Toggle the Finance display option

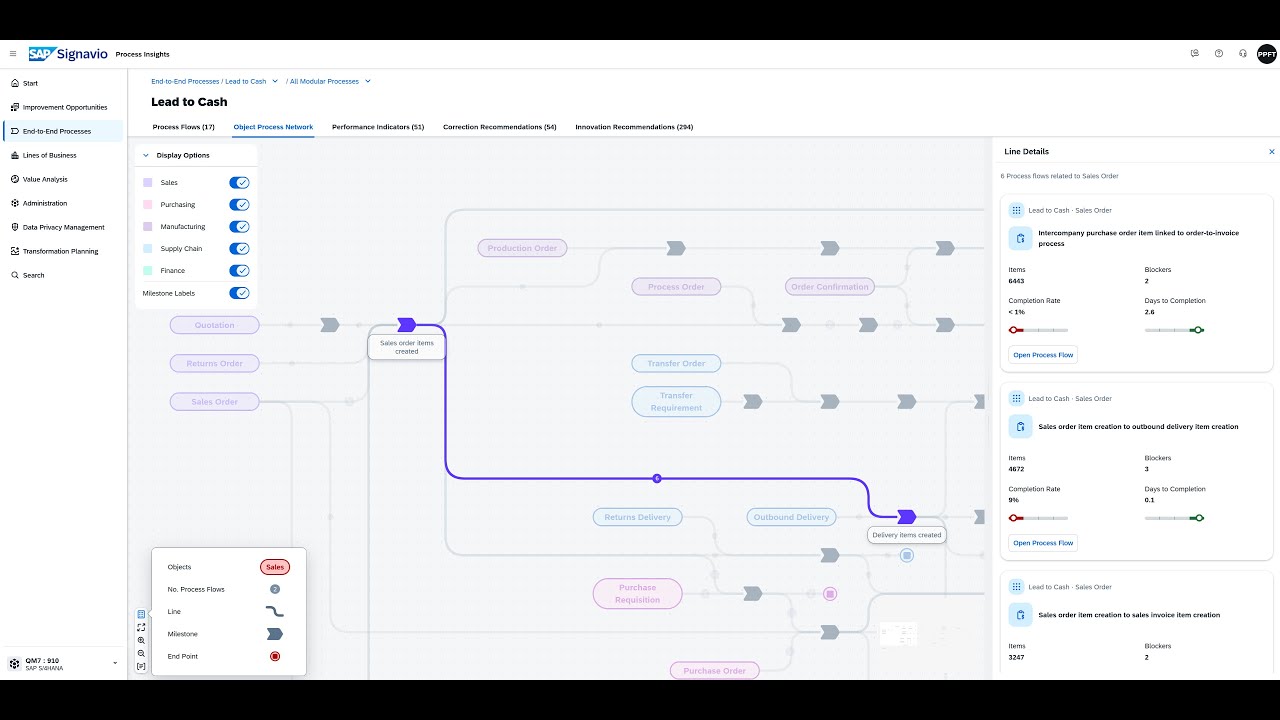pos(239,271)
